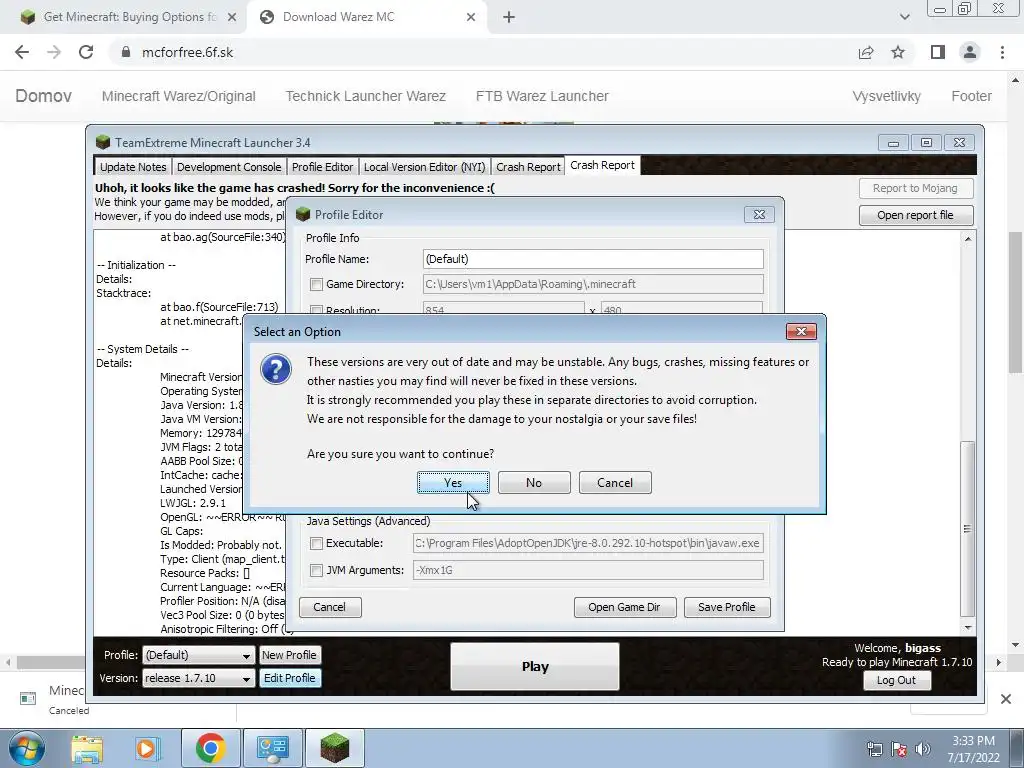Click crash report scrollbar down arrow

click(968, 627)
